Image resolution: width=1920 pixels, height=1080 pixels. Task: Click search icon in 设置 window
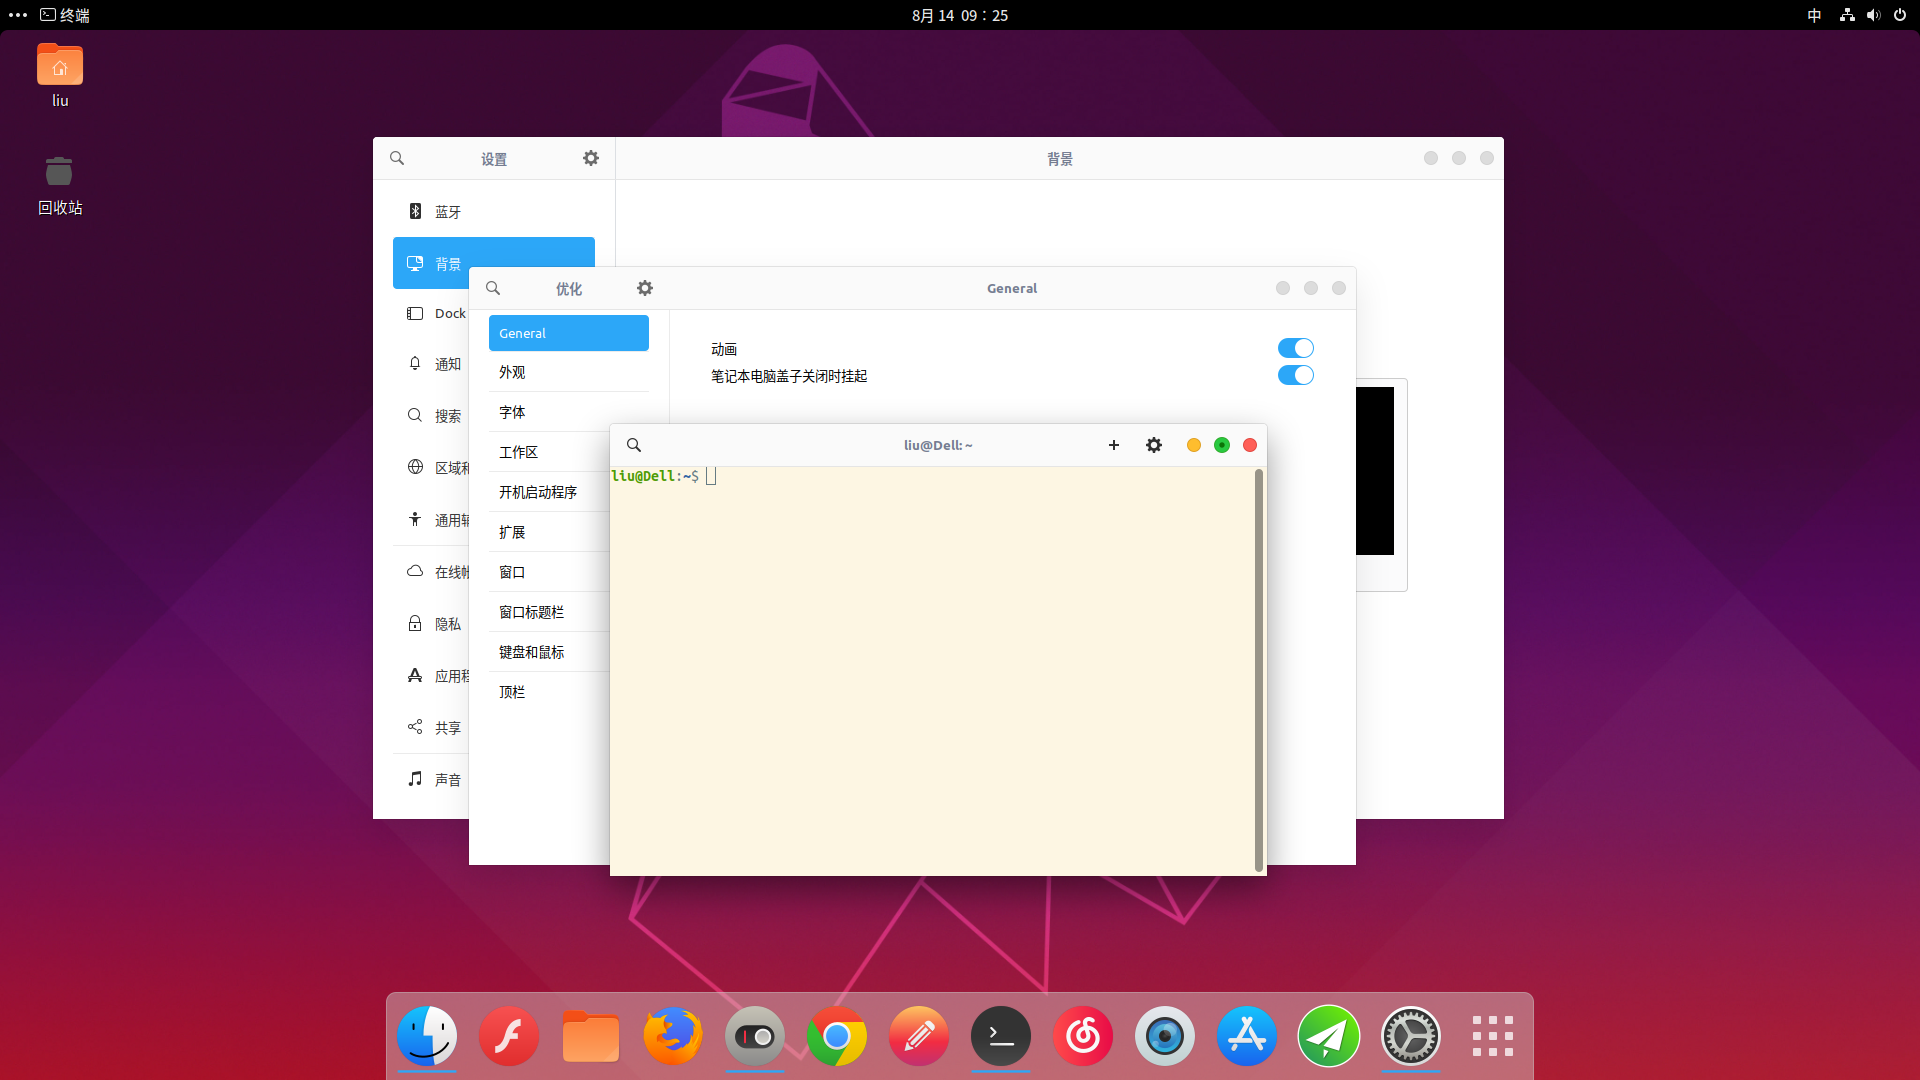coord(397,158)
